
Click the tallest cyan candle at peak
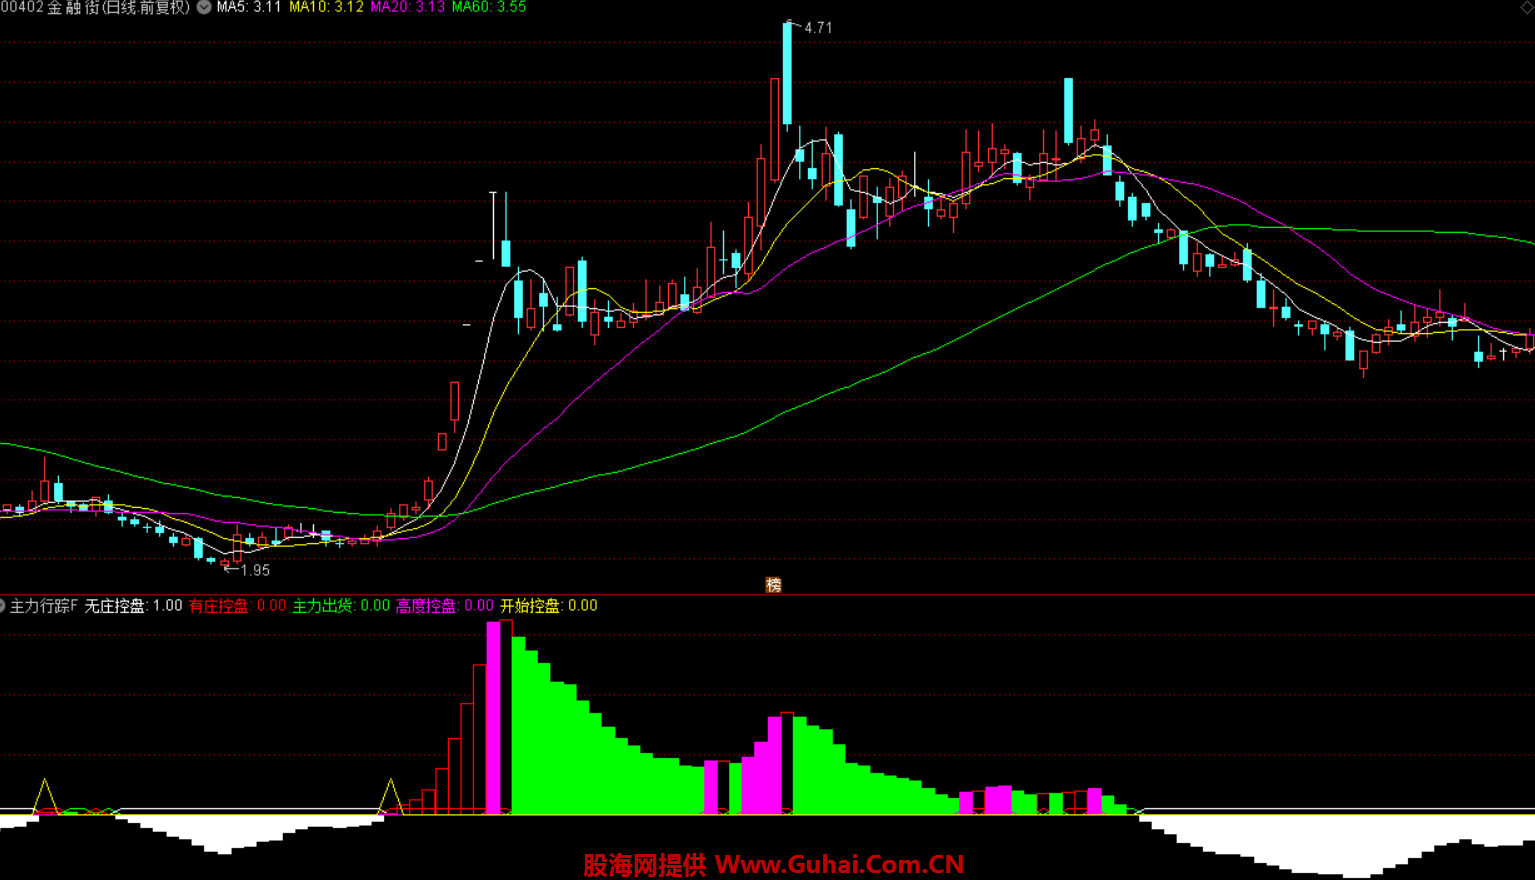(788, 74)
